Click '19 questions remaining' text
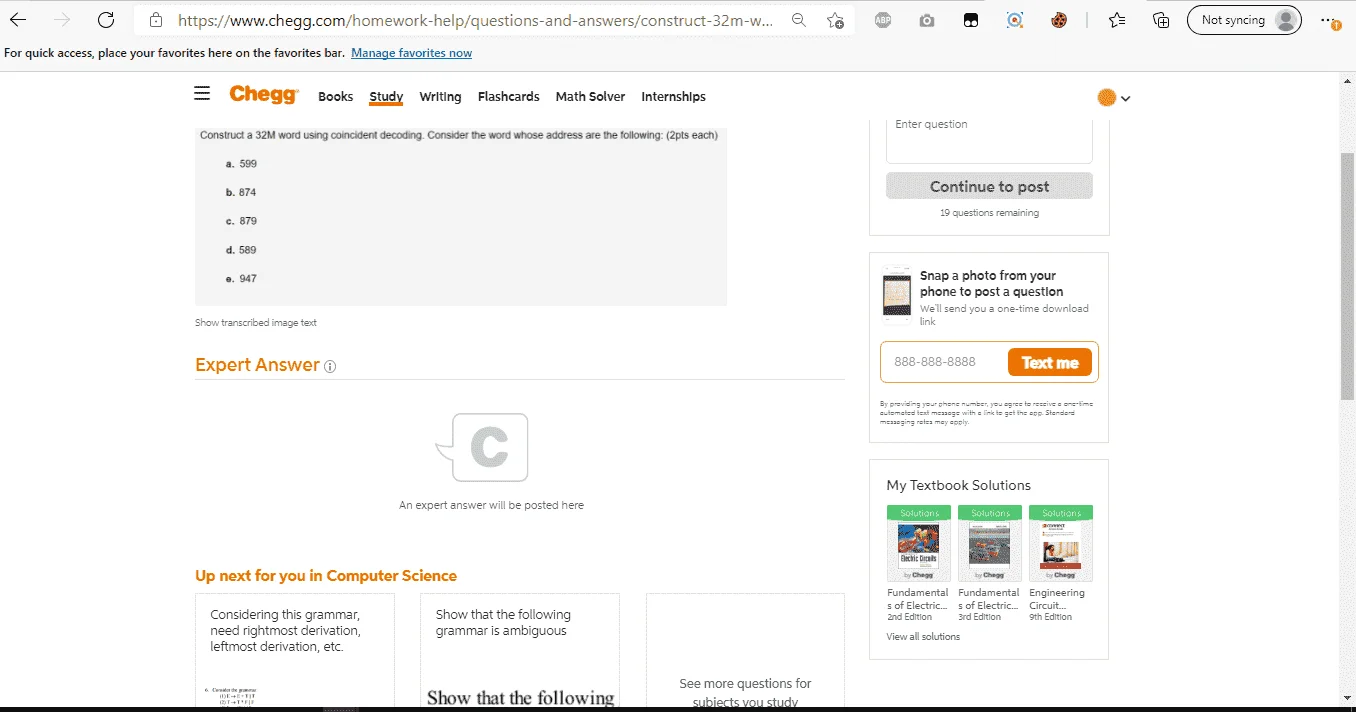 pos(989,213)
